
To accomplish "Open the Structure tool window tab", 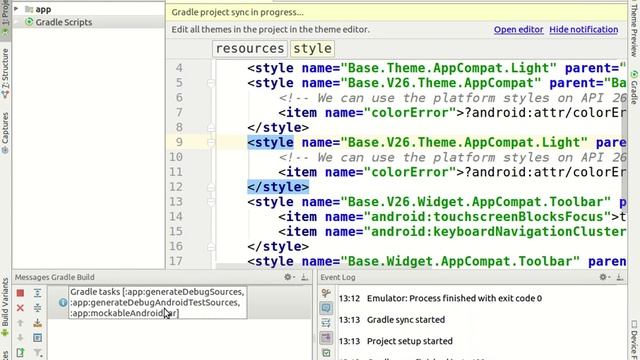I will [x=5, y=73].
